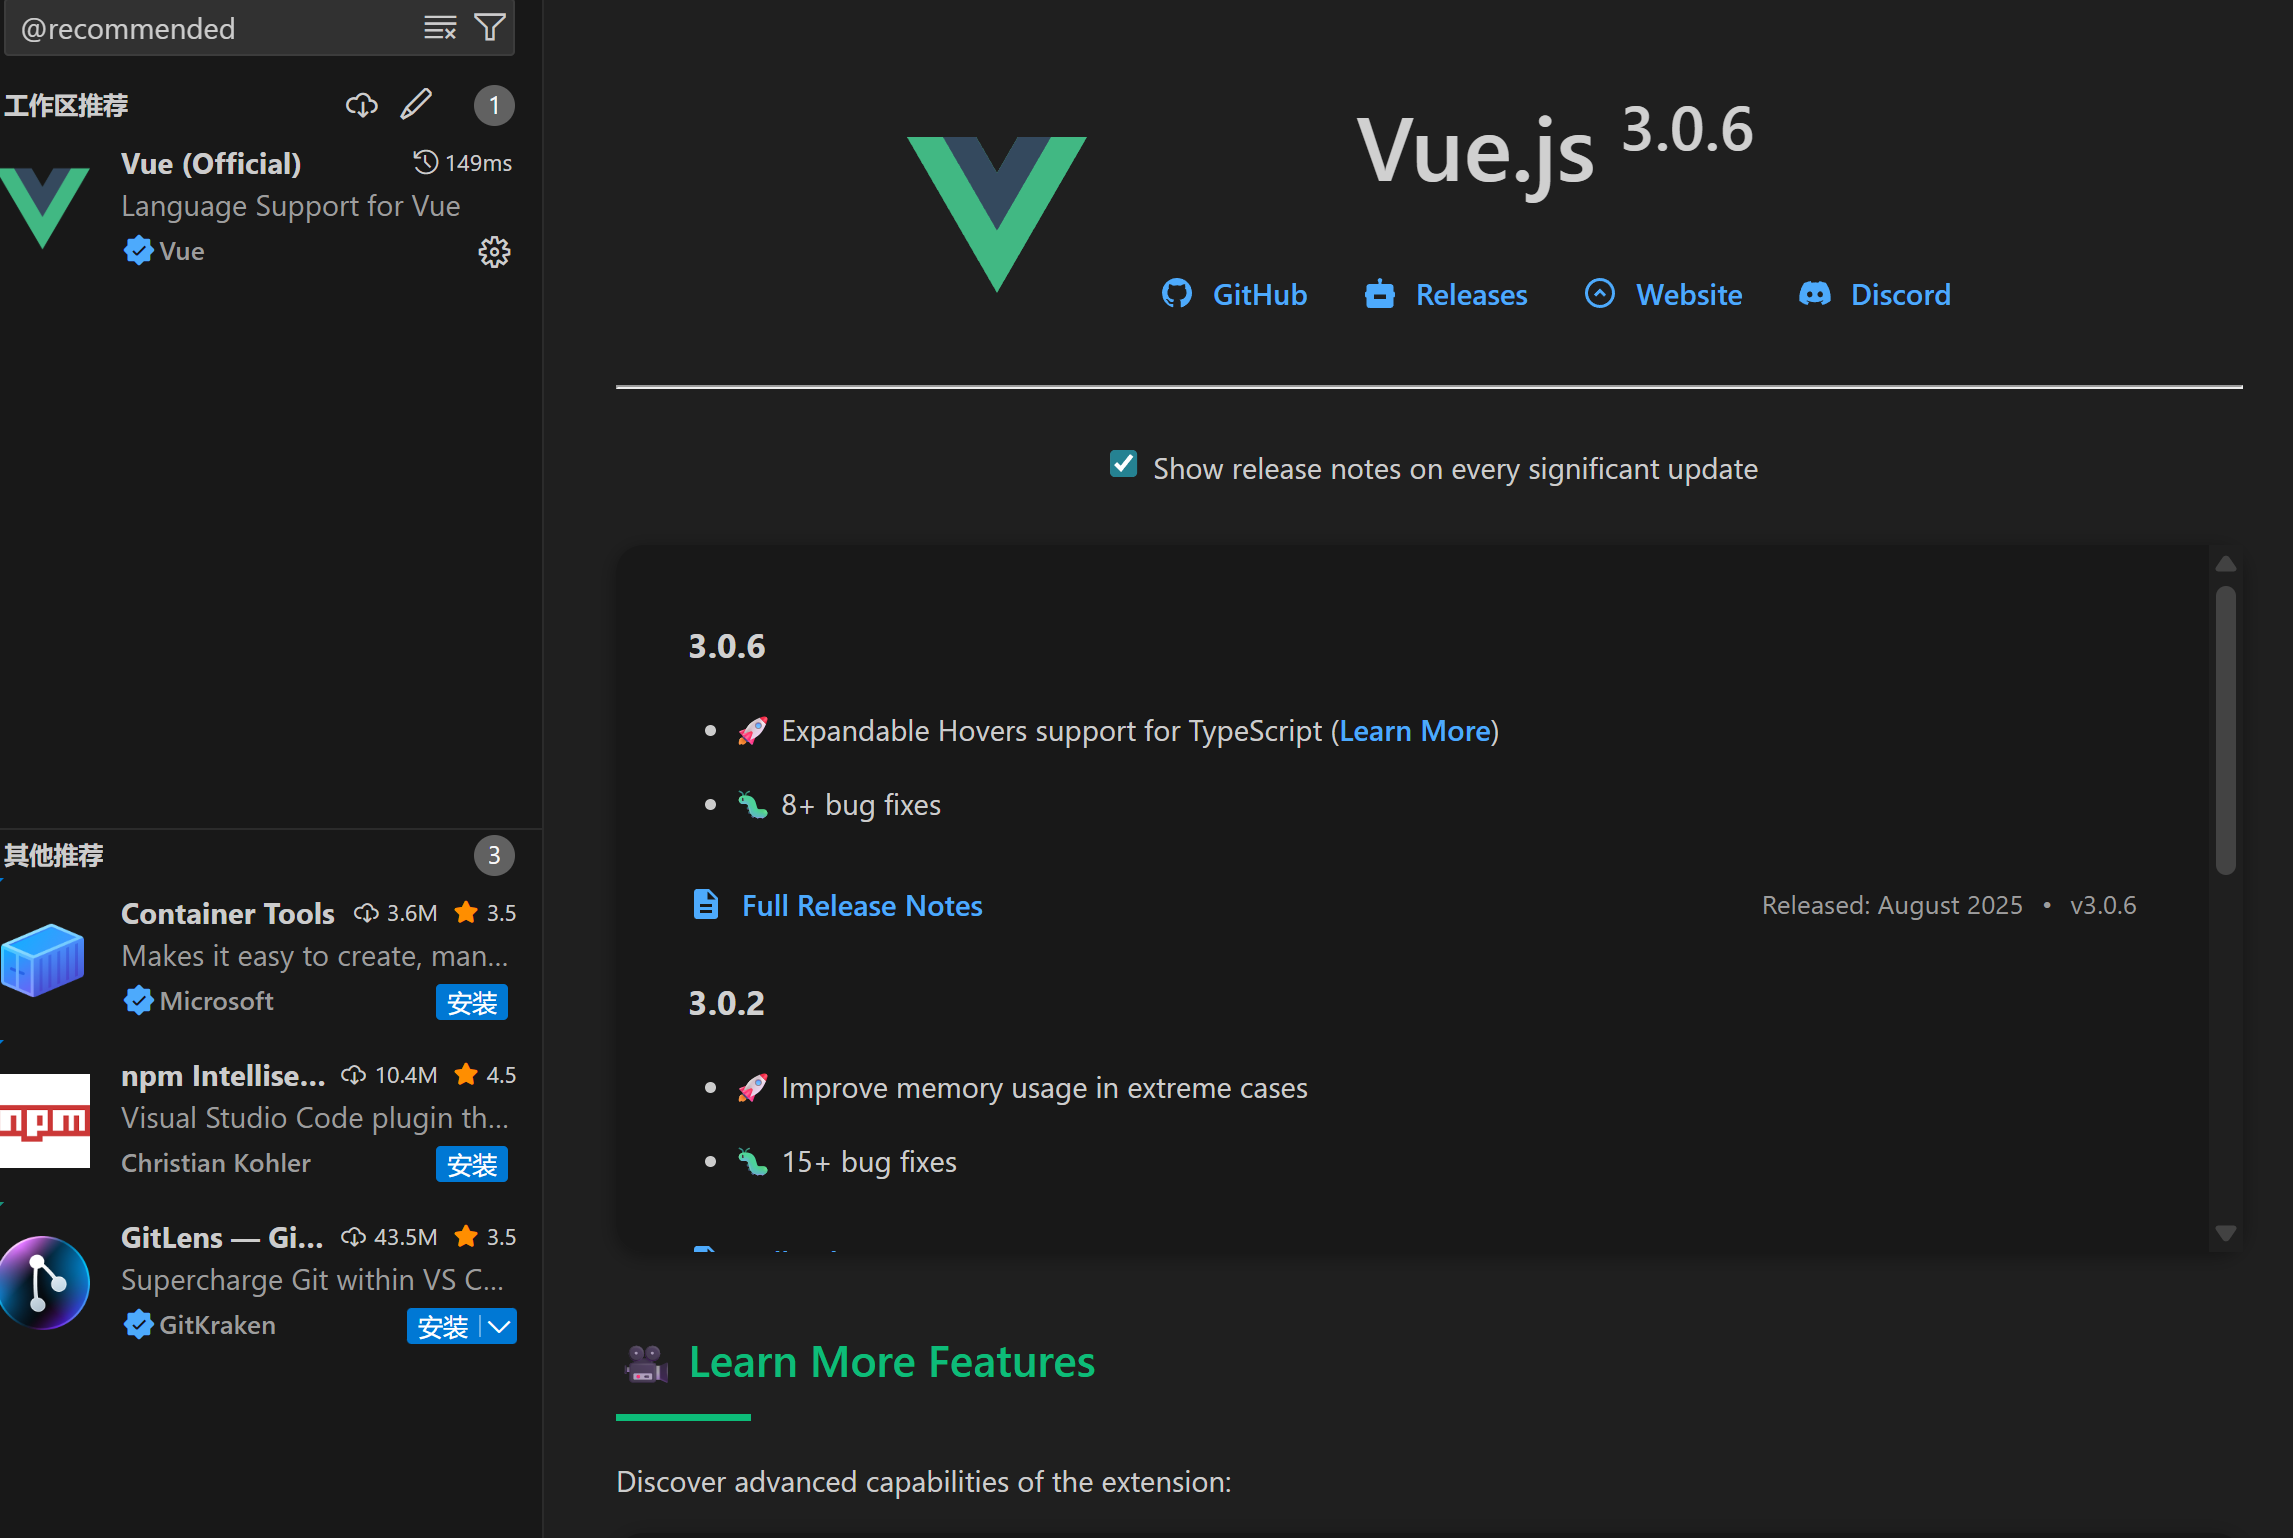Click into the @recommended search field
Image resolution: width=2293 pixels, height=1538 pixels.
pos(215,28)
